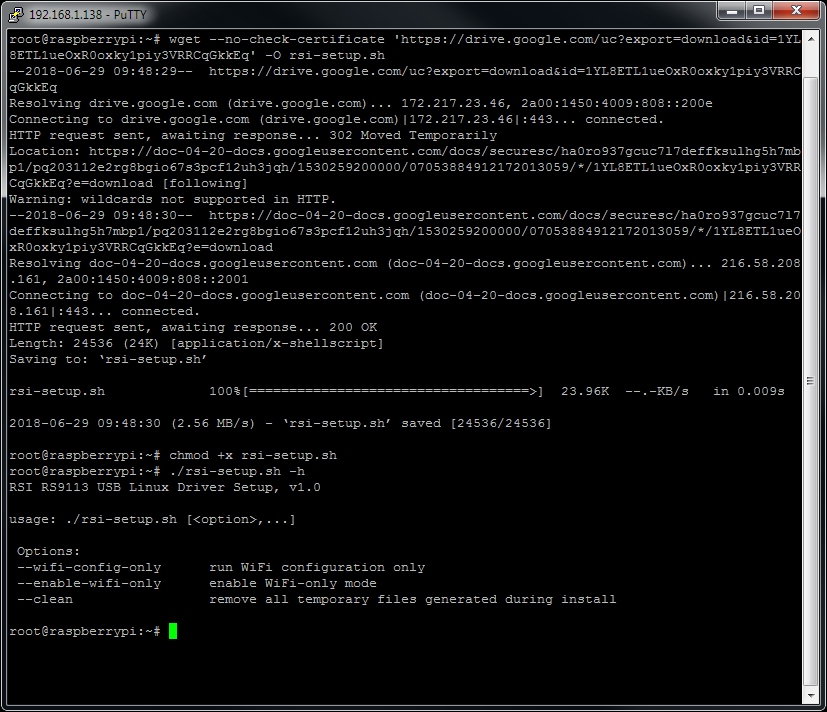Viewport: 827px width, 712px height.
Task: Minimize the PuTTY window
Action: click(x=732, y=11)
